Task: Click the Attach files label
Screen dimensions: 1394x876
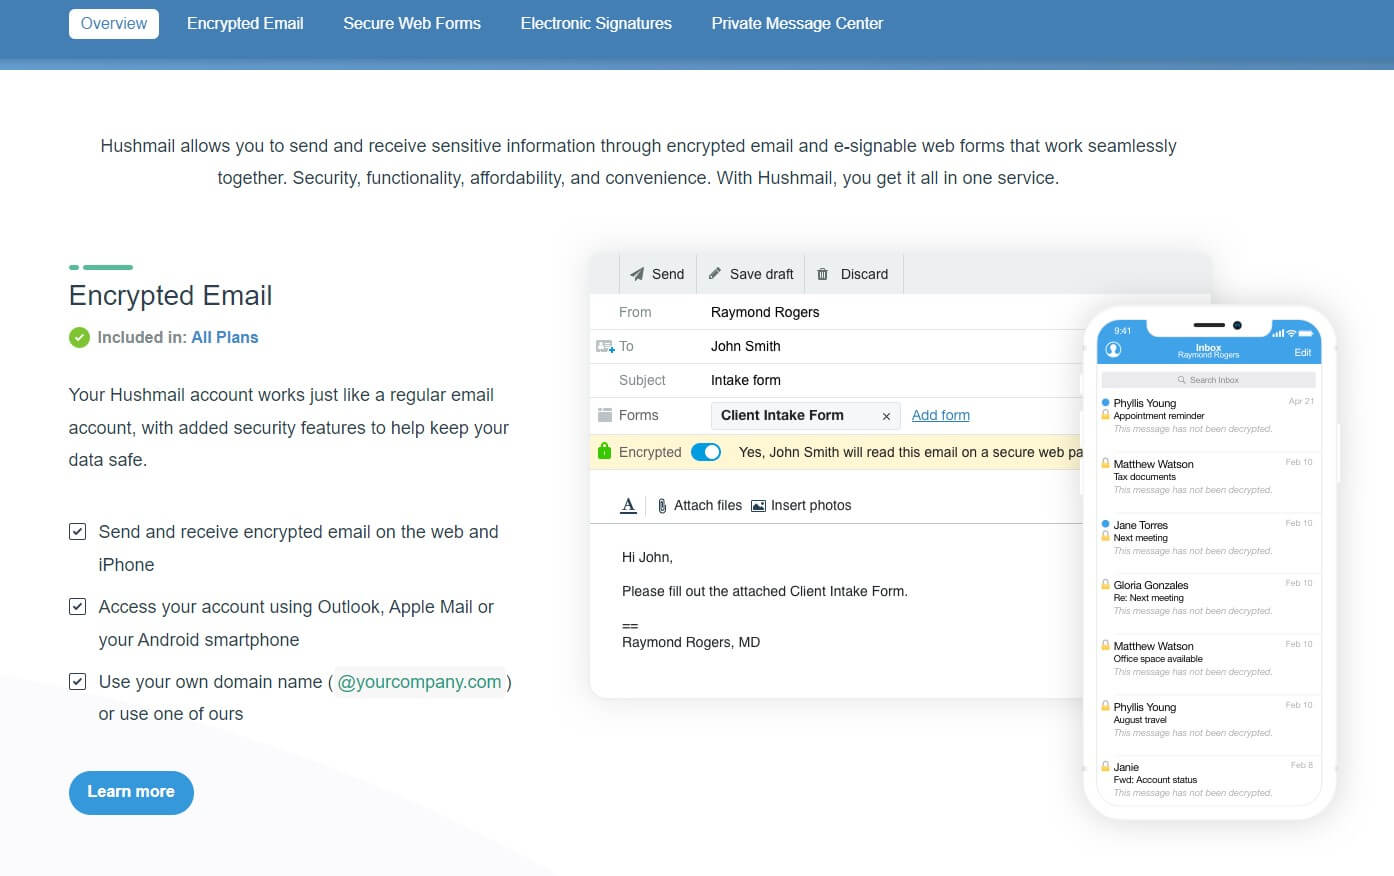Action: [708, 506]
